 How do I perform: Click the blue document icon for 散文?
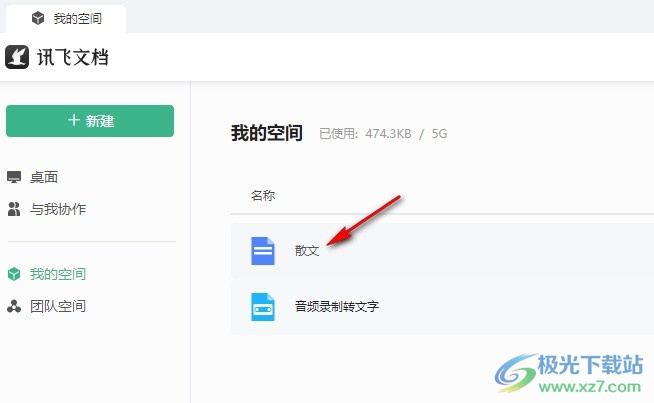pyautogui.click(x=263, y=251)
